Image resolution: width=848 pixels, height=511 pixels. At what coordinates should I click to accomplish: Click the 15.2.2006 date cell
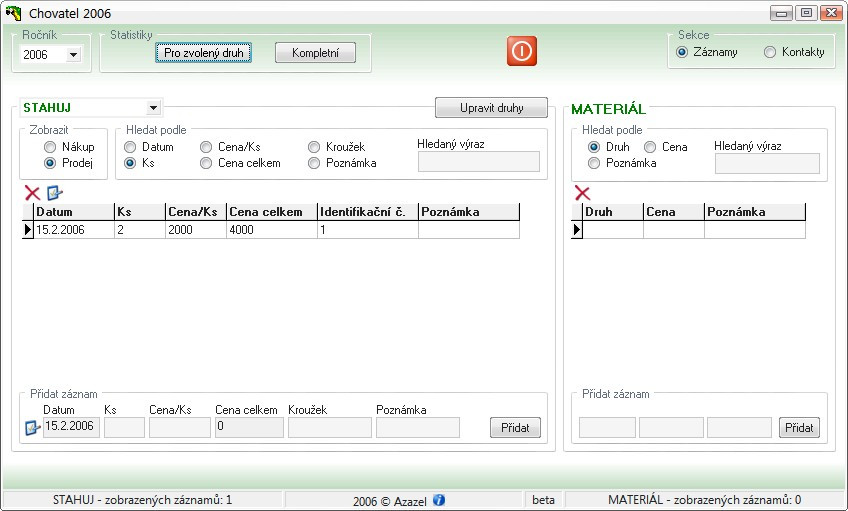click(74, 230)
